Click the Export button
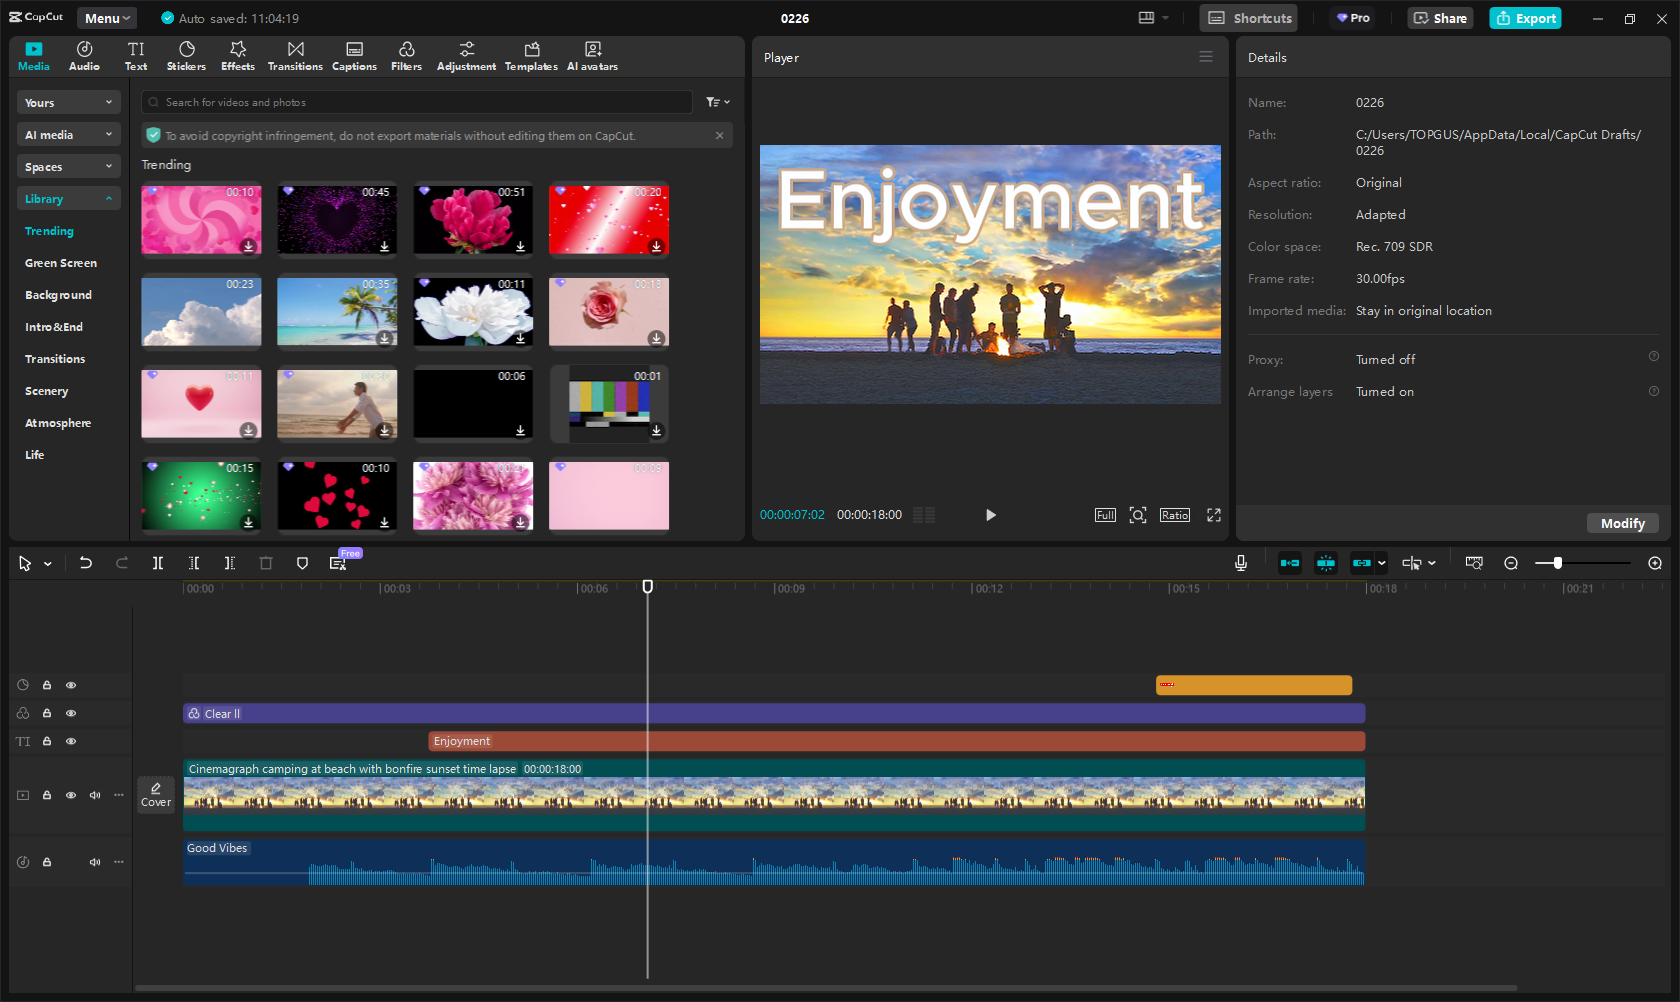 [x=1525, y=18]
